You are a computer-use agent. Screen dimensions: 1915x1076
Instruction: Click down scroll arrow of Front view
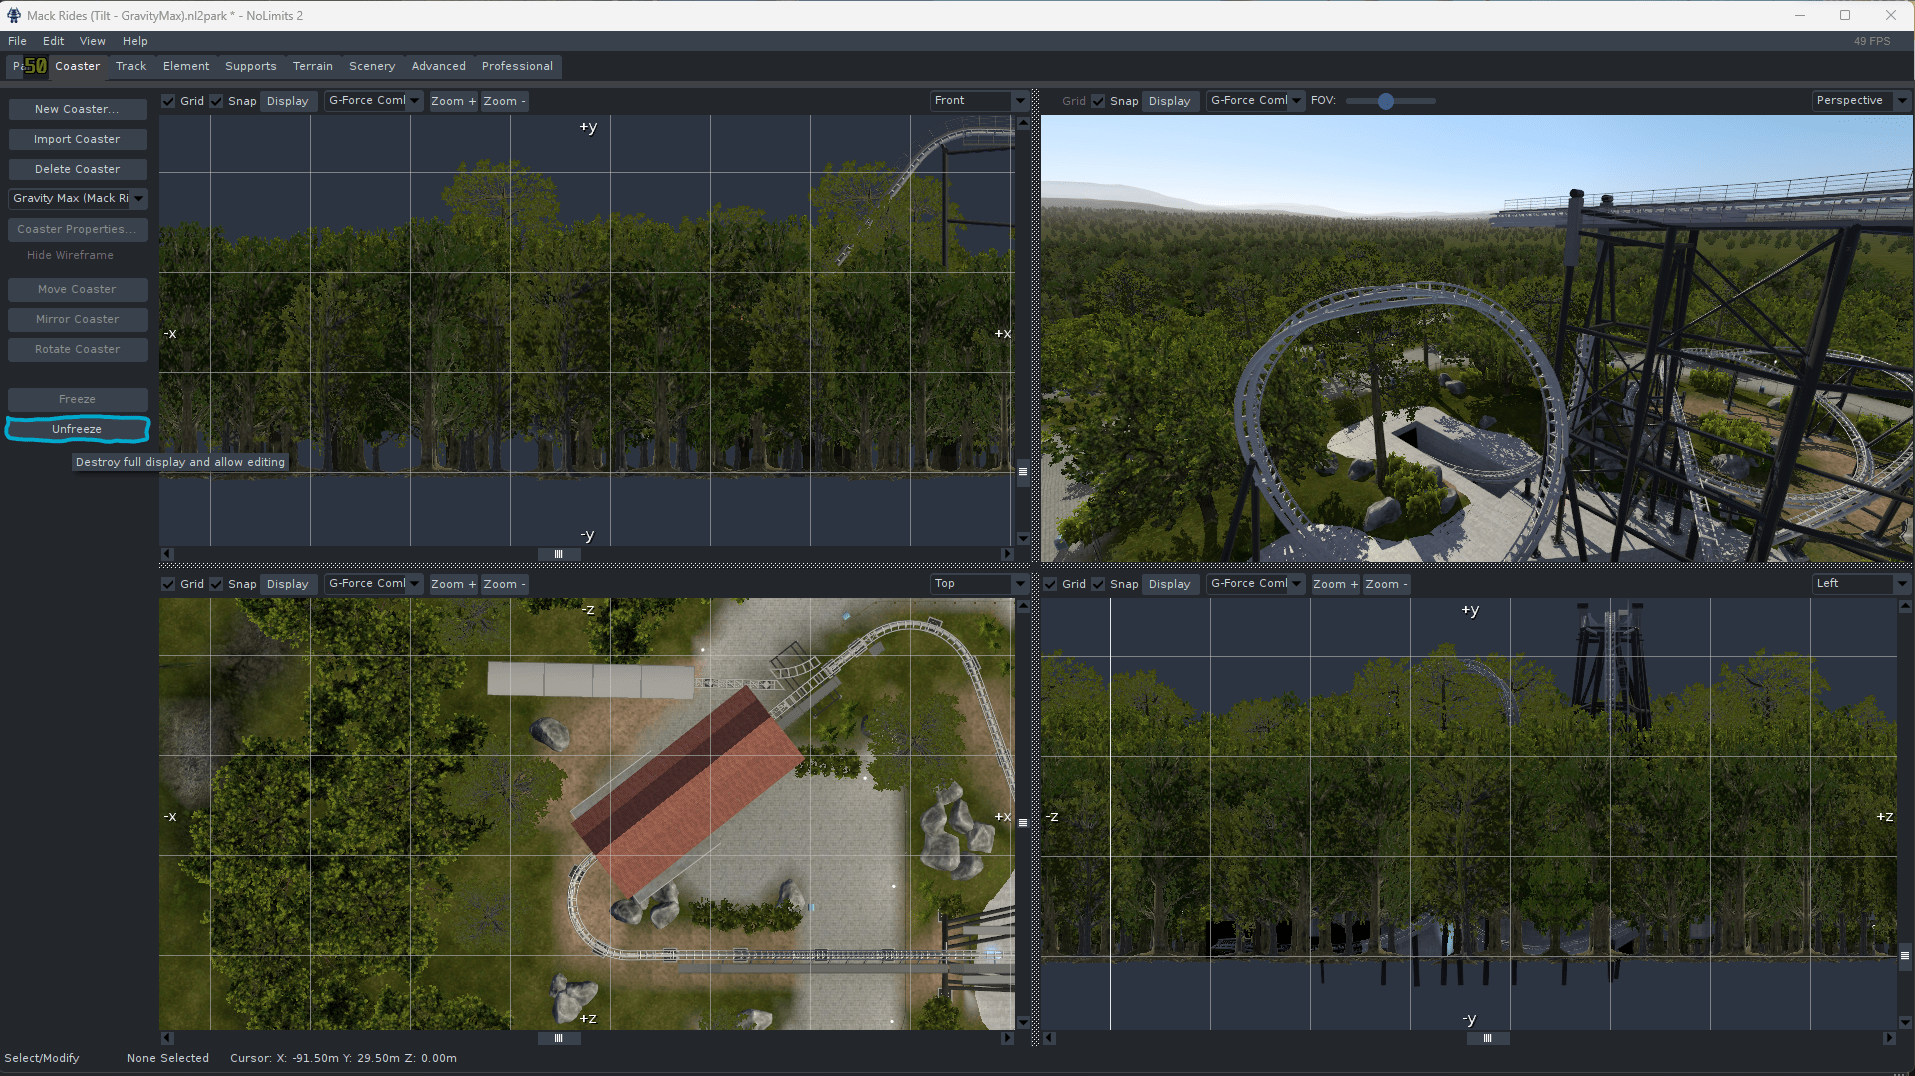1023,539
